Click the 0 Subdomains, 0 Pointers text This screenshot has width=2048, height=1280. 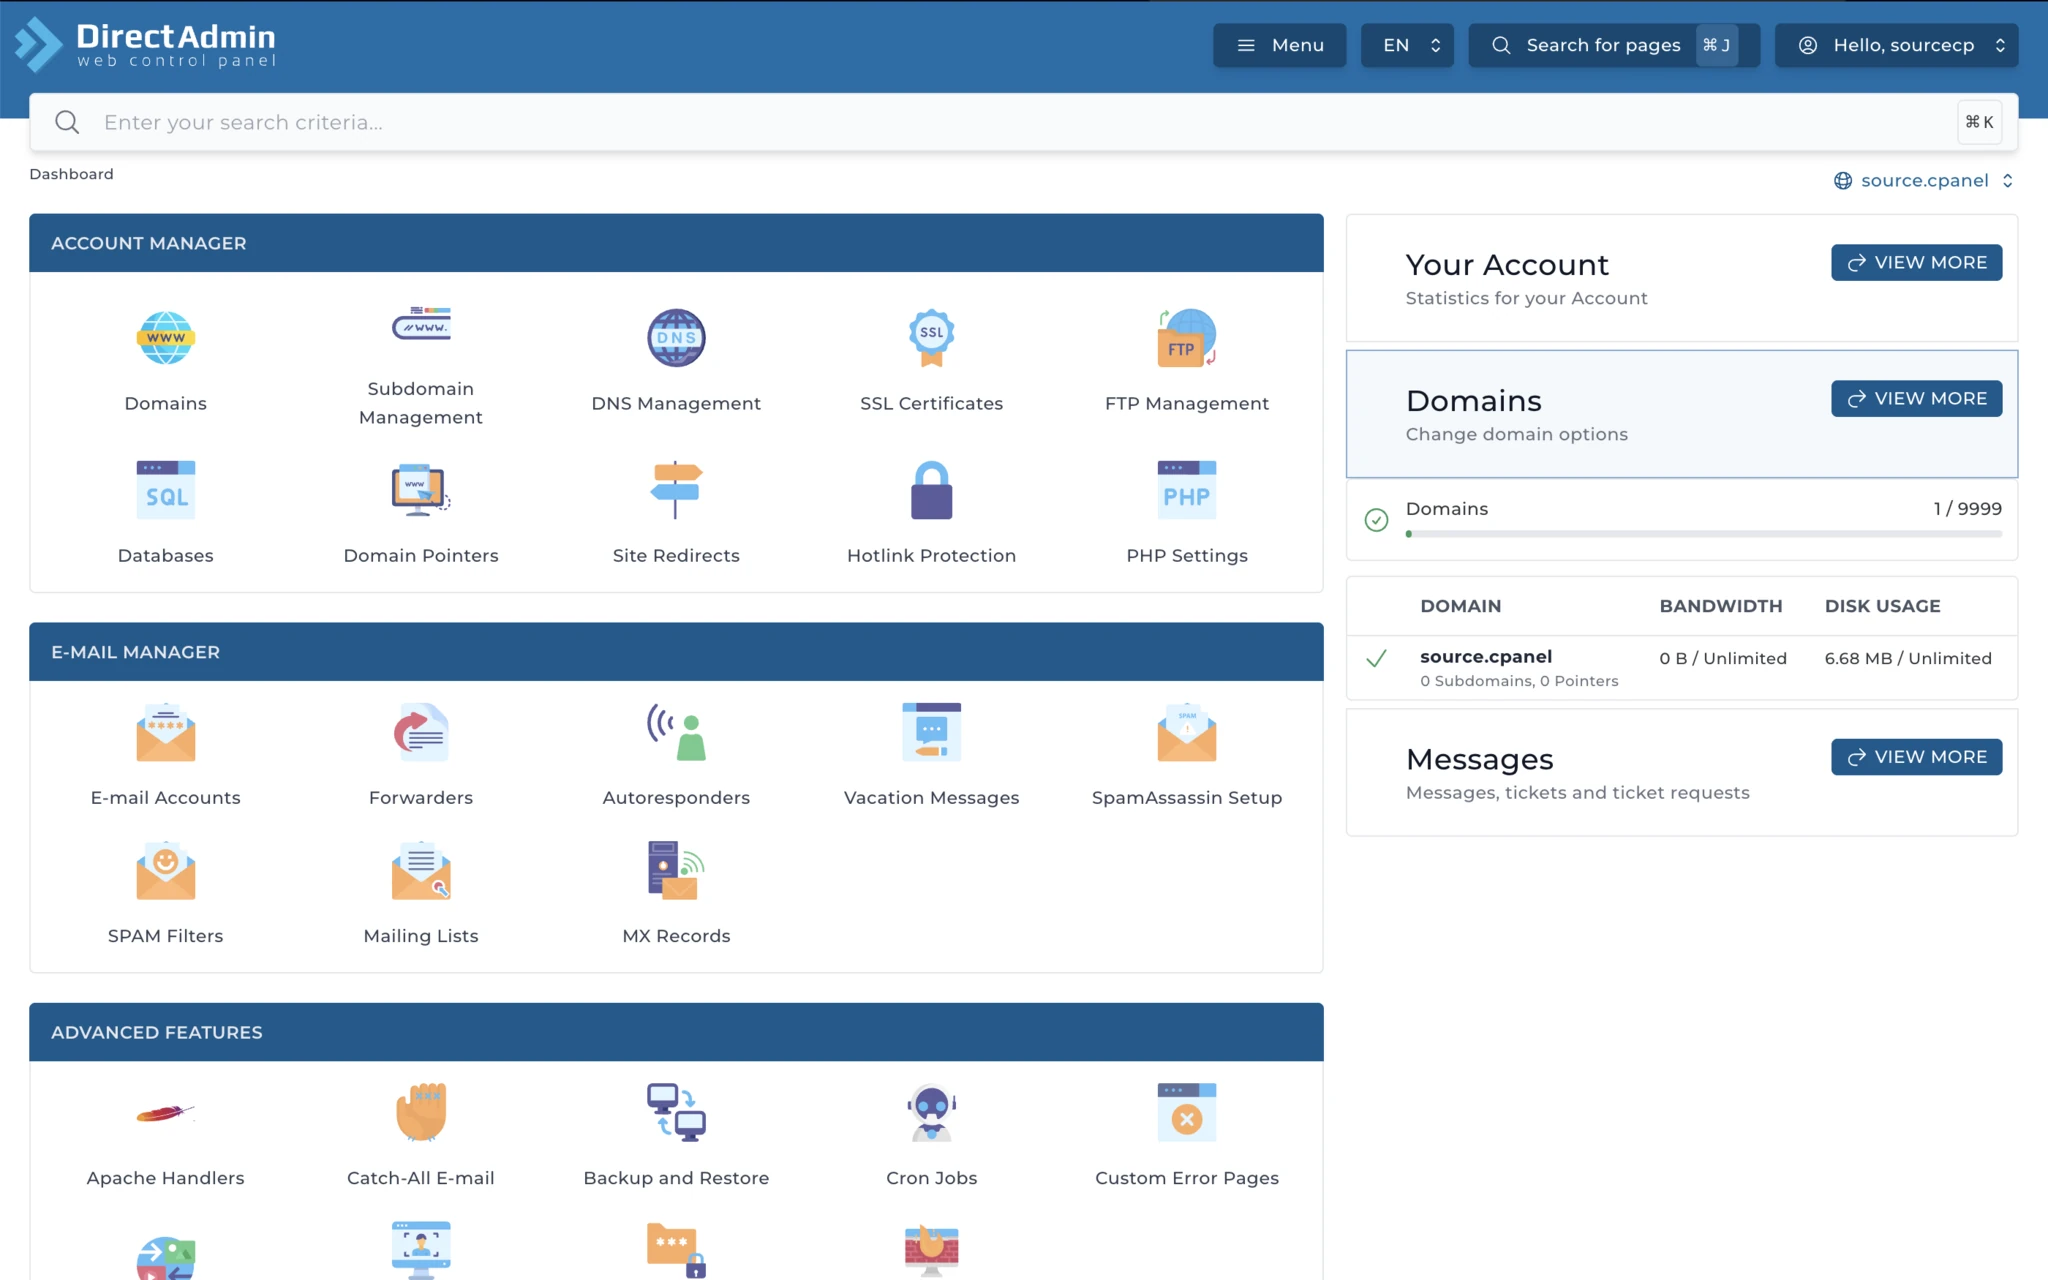point(1518,681)
